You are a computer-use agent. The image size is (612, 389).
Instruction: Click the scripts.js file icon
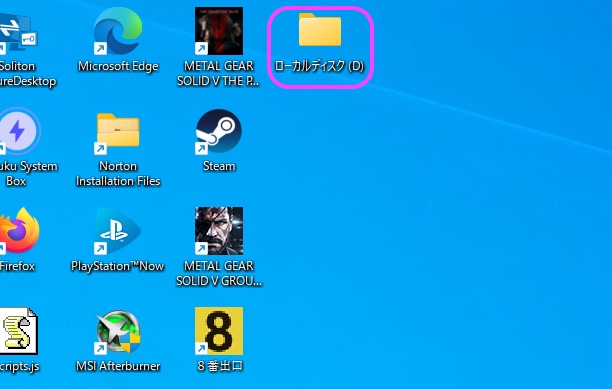18,331
